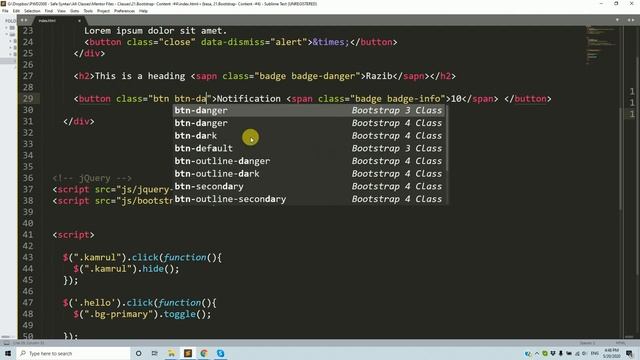Pick the btn-default autocomplete suggestion
This screenshot has height=360, width=640.
click(x=309, y=149)
